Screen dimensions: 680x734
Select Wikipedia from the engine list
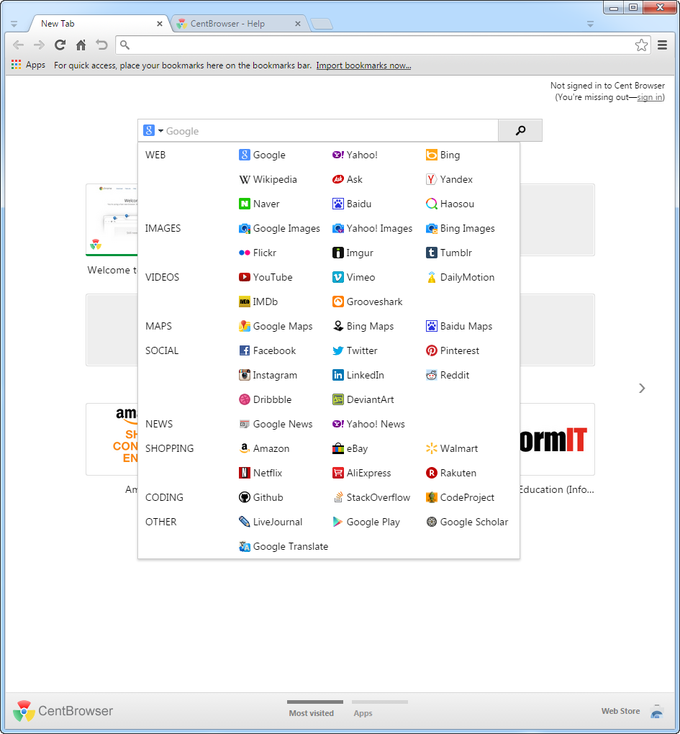[268, 179]
